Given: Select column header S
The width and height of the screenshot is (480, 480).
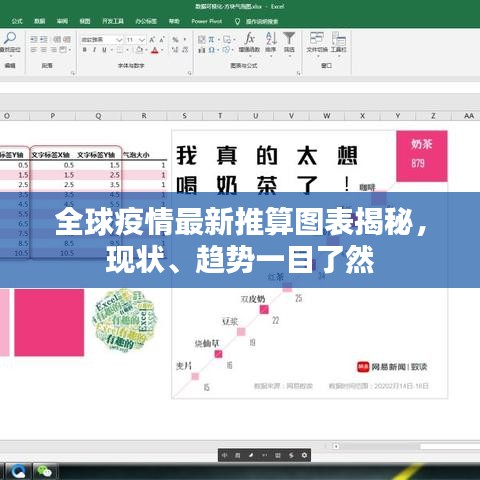Looking at the screenshot, I should [x=184, y=116].
